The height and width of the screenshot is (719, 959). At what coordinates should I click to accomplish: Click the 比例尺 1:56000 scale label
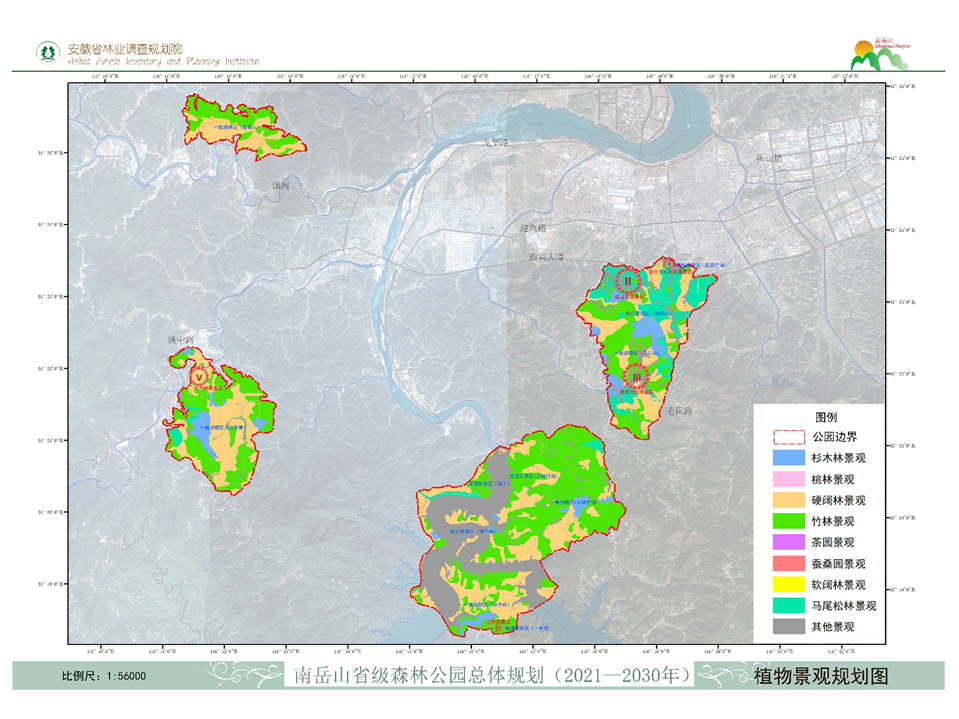104,677
